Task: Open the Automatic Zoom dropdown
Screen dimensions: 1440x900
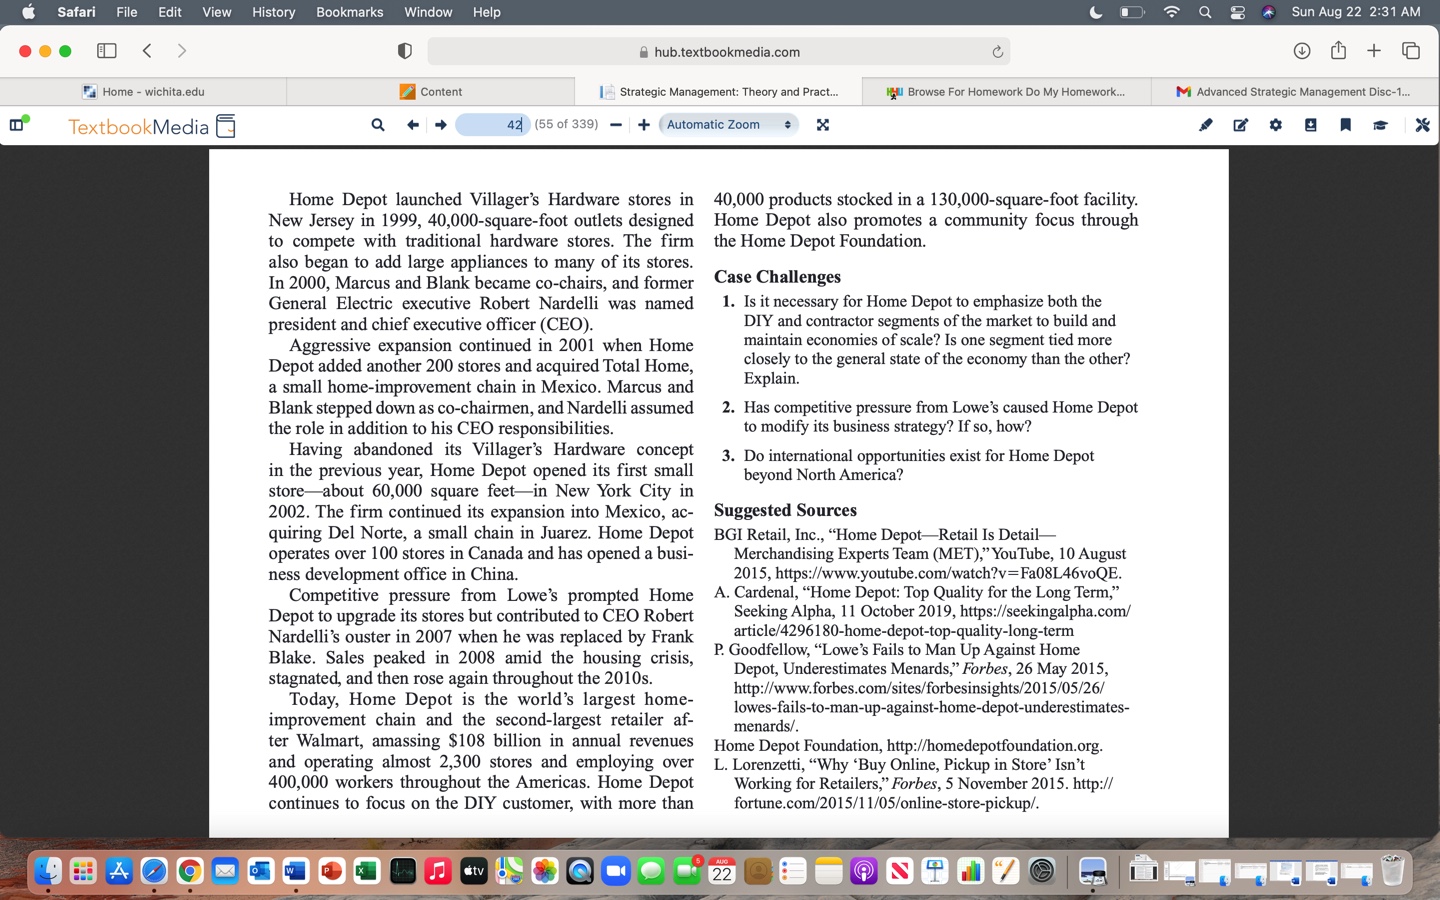Action: [729, 125]
